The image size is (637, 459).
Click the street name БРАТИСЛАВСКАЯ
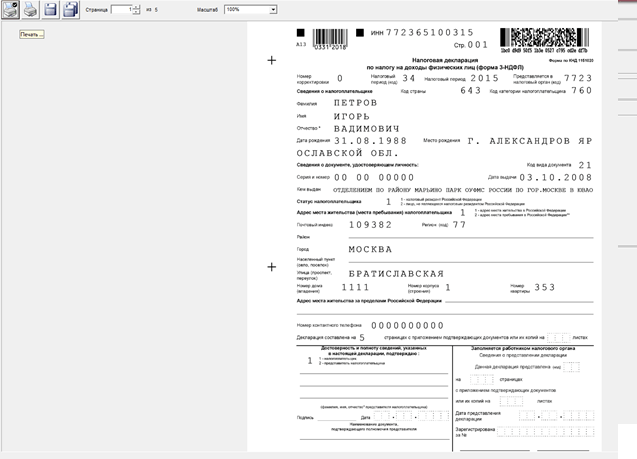pyautogui.click(x=396, y=274)
